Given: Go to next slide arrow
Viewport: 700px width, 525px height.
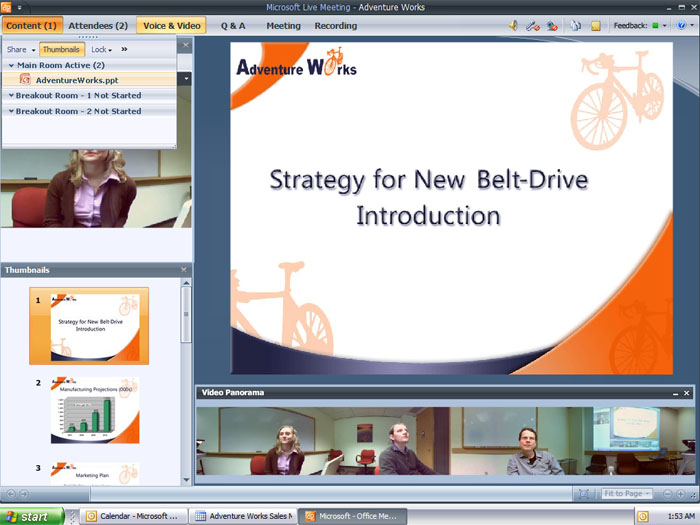Looking at the screenshot, I should coord(24,494).
